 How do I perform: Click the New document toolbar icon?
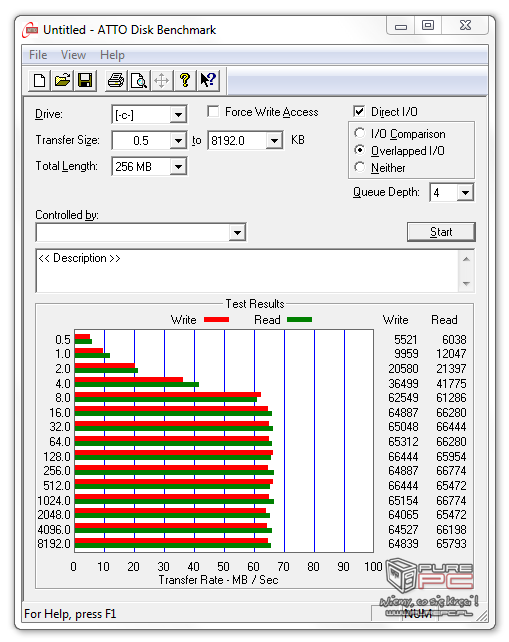[x=39, y=80]
